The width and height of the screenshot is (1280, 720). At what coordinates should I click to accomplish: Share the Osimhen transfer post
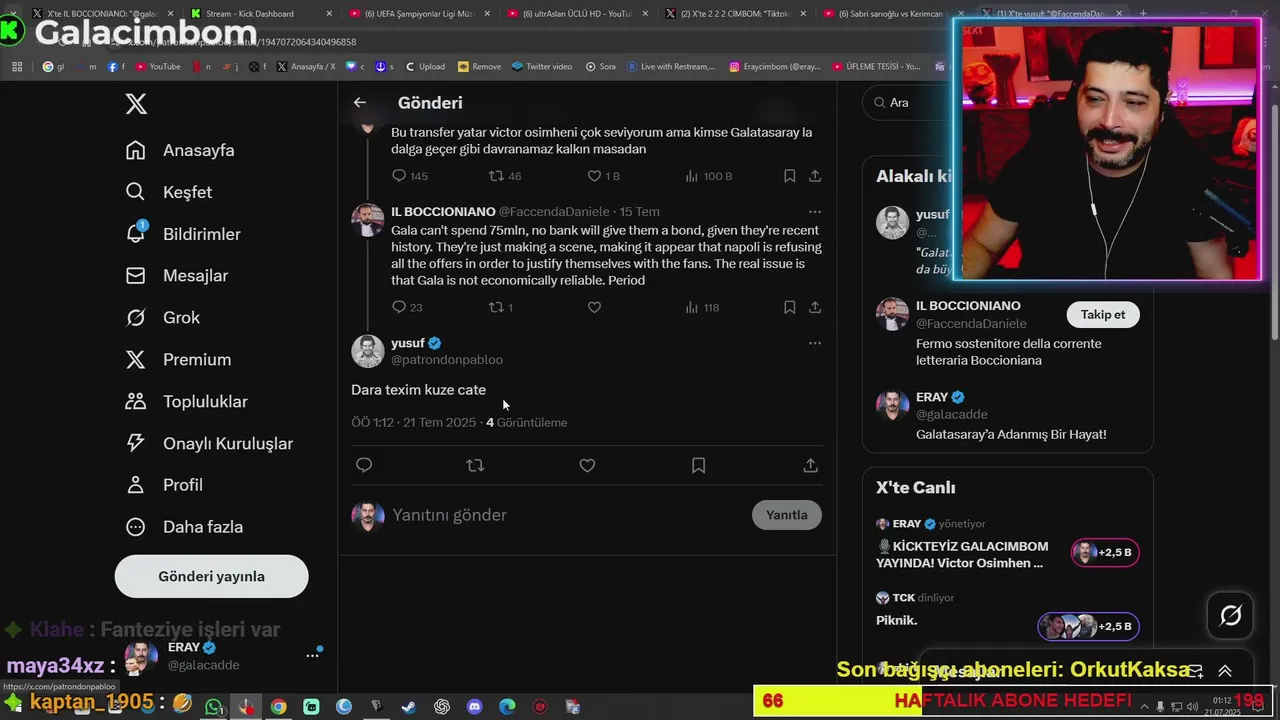pyautogui.click(x=815, y=176)
